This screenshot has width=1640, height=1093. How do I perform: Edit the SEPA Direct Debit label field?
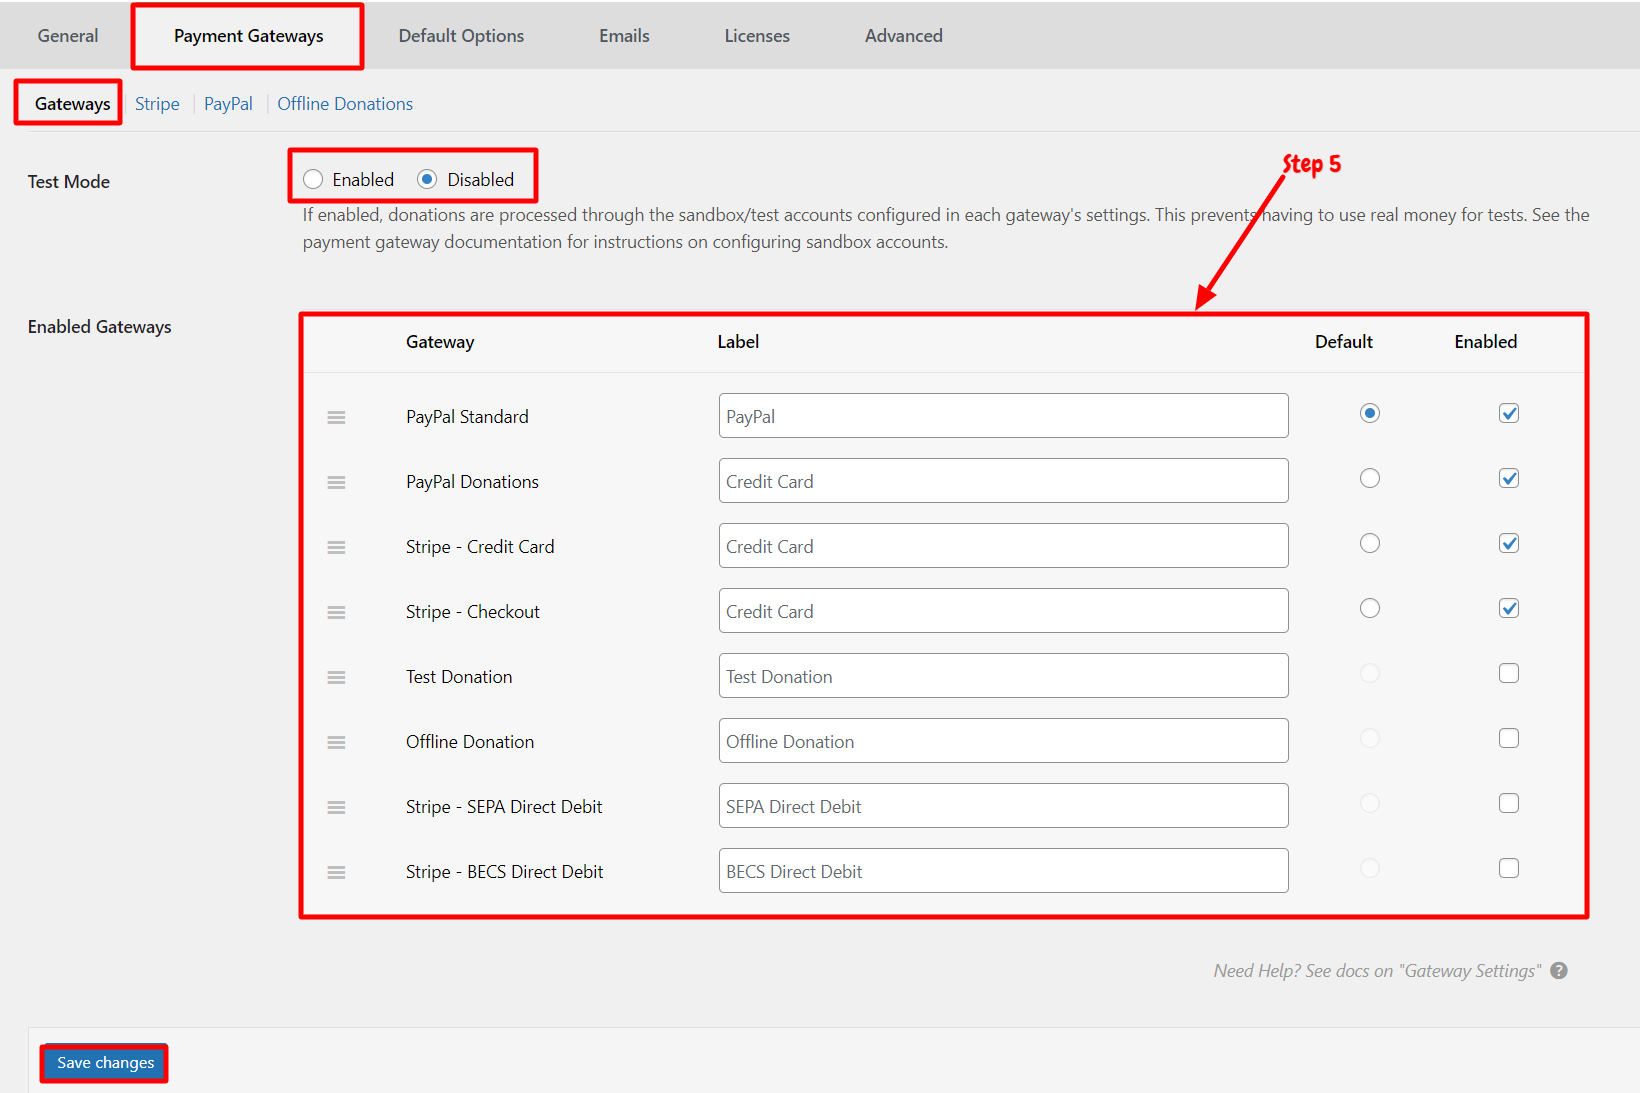pyautogui.click(x=1003, y=805)
